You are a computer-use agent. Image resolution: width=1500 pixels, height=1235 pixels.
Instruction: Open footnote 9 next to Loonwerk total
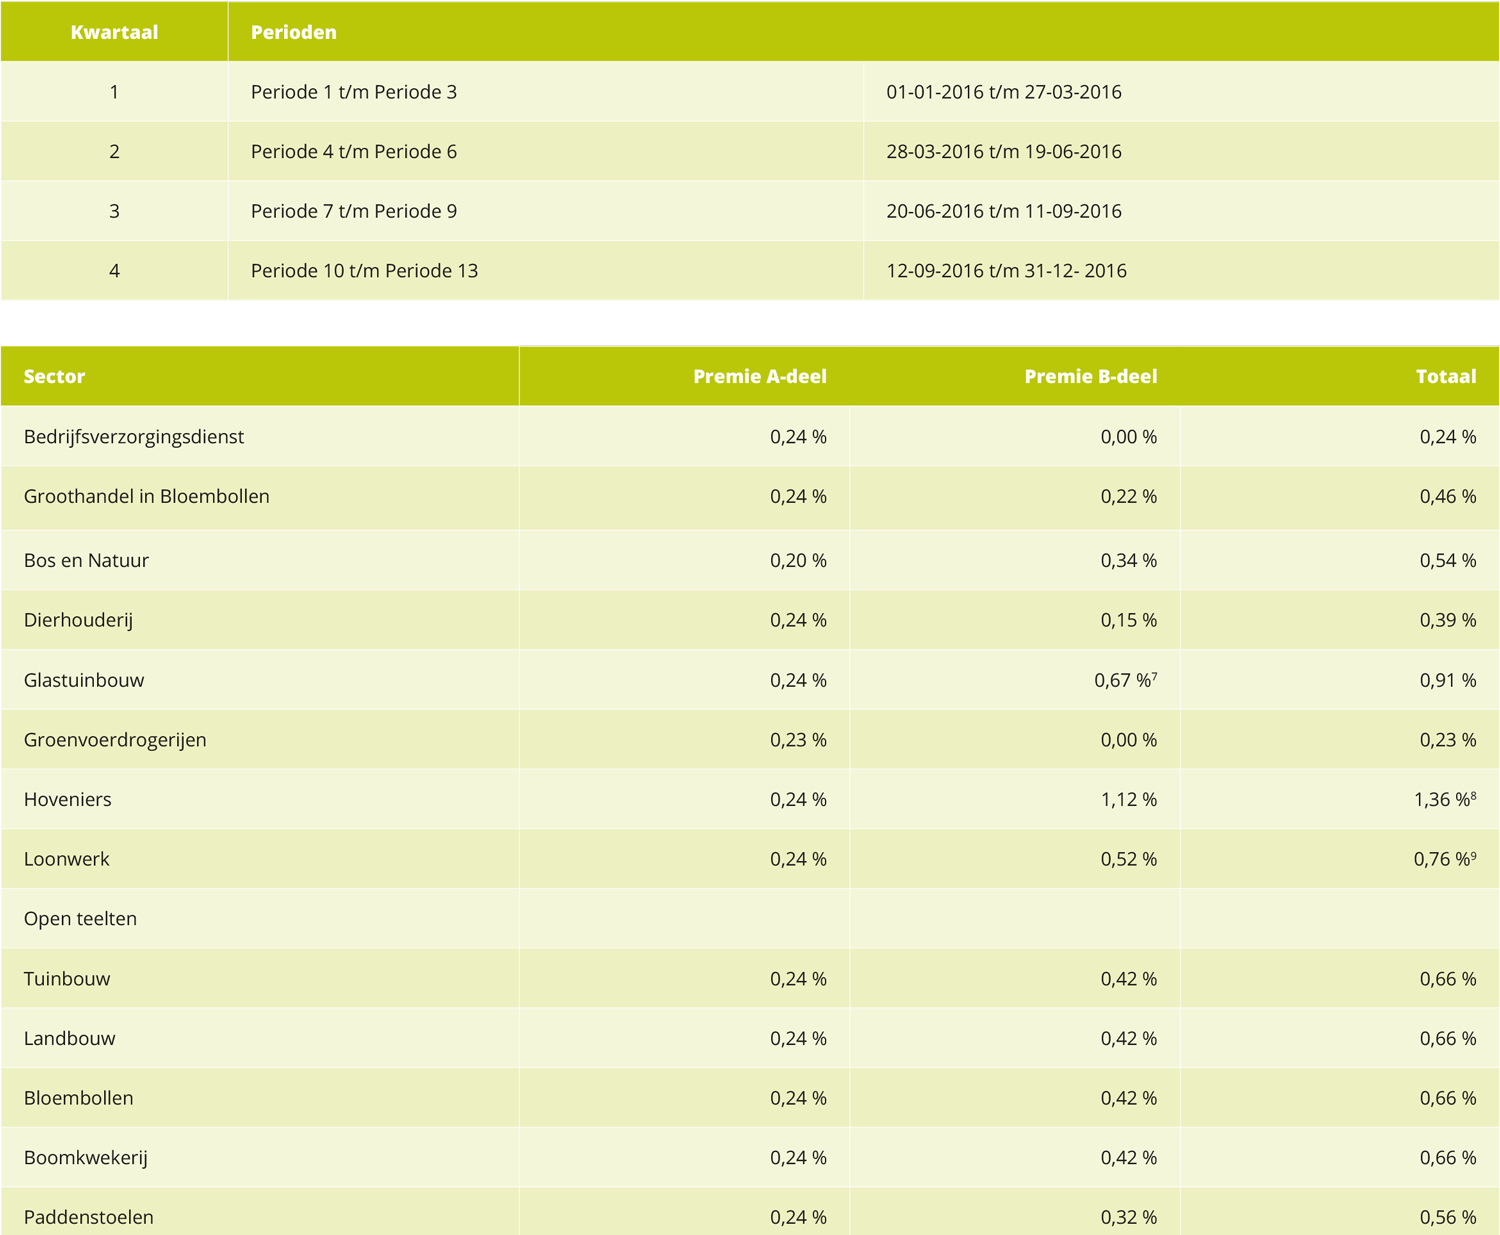click(x=1473, y=855)
